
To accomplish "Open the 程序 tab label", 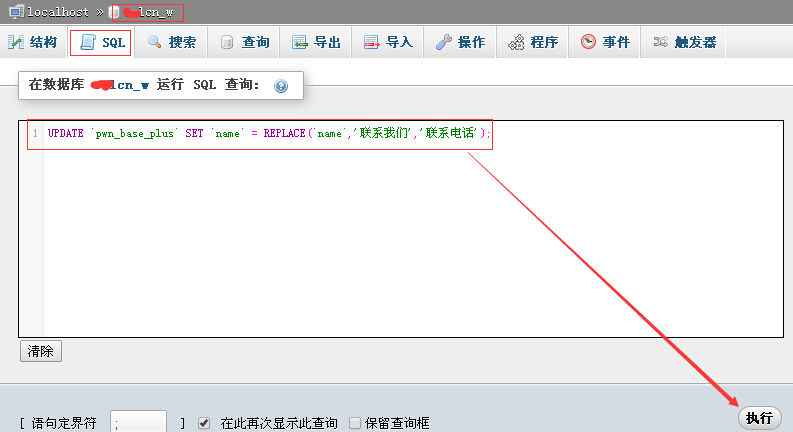I will pyautogui.click(x=544, y=42).
